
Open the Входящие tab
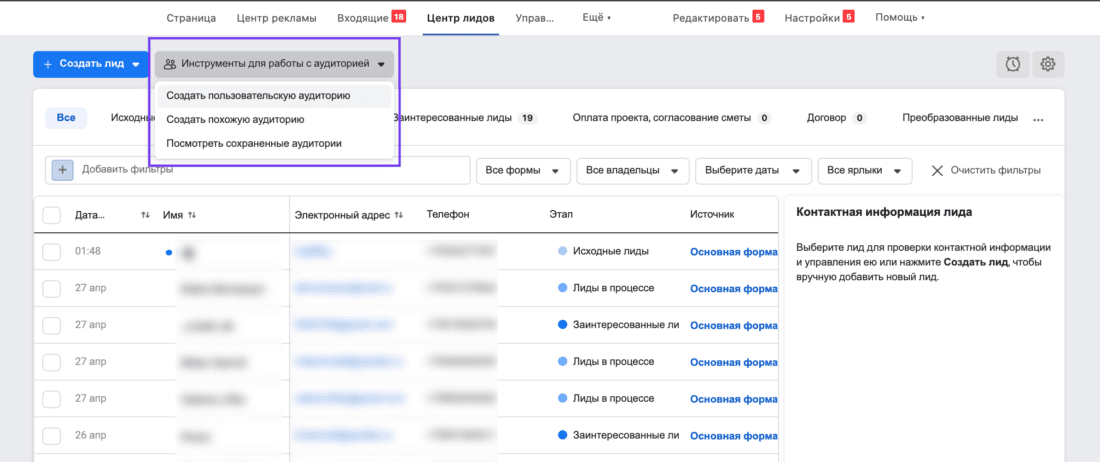(371, 18)
